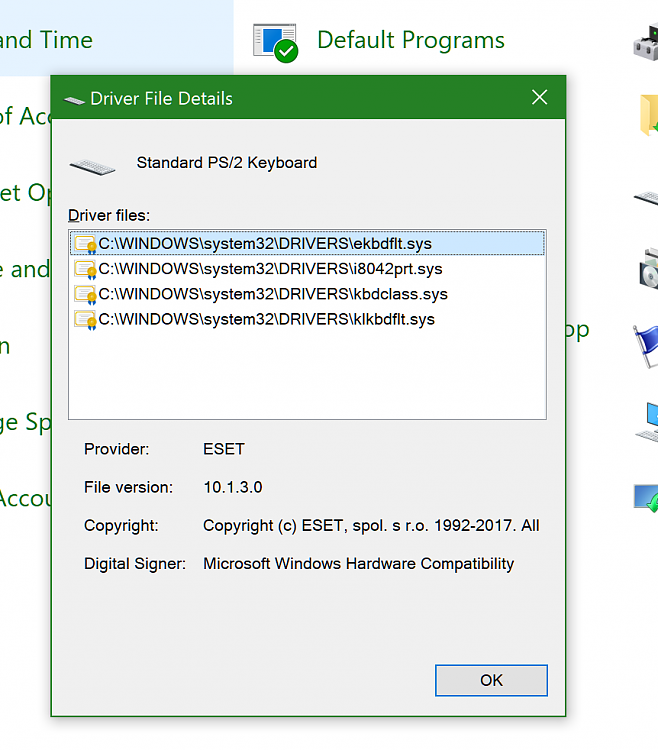This screenshot has width=658, height=750.
Task: Click the monitor icon with green arrow, bottom right
Action: pos(646,497)
